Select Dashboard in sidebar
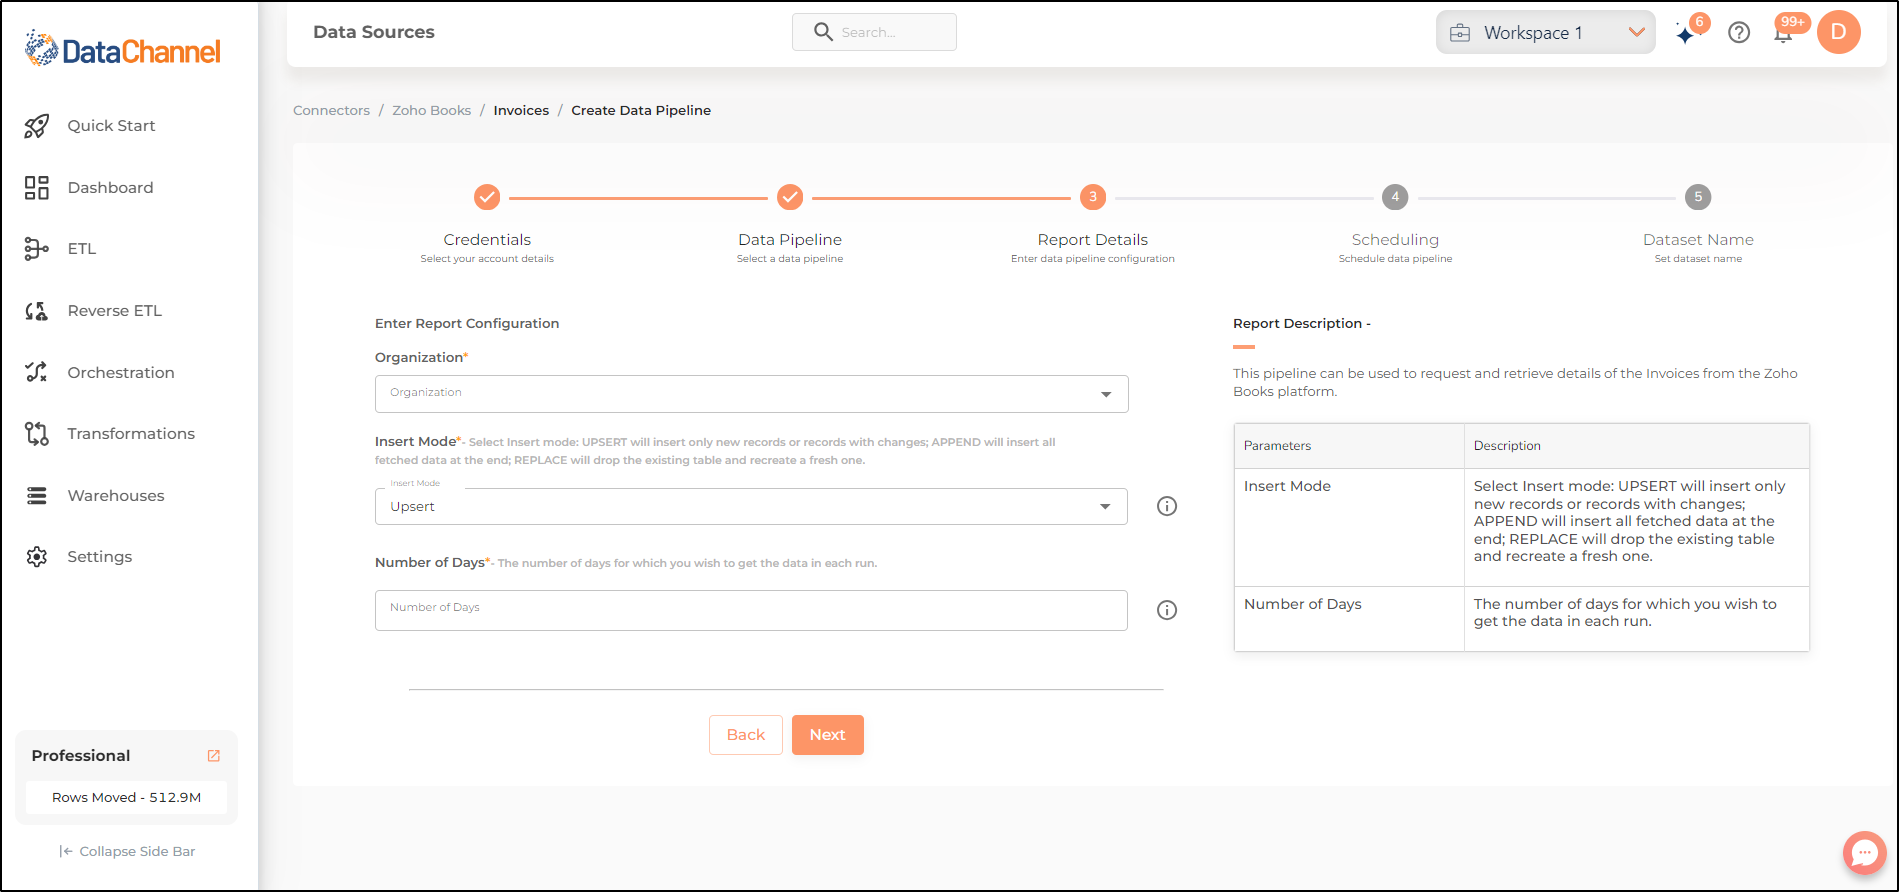Screen dimensions: 1899x892 pyautogui.click(x=110, y=188)
